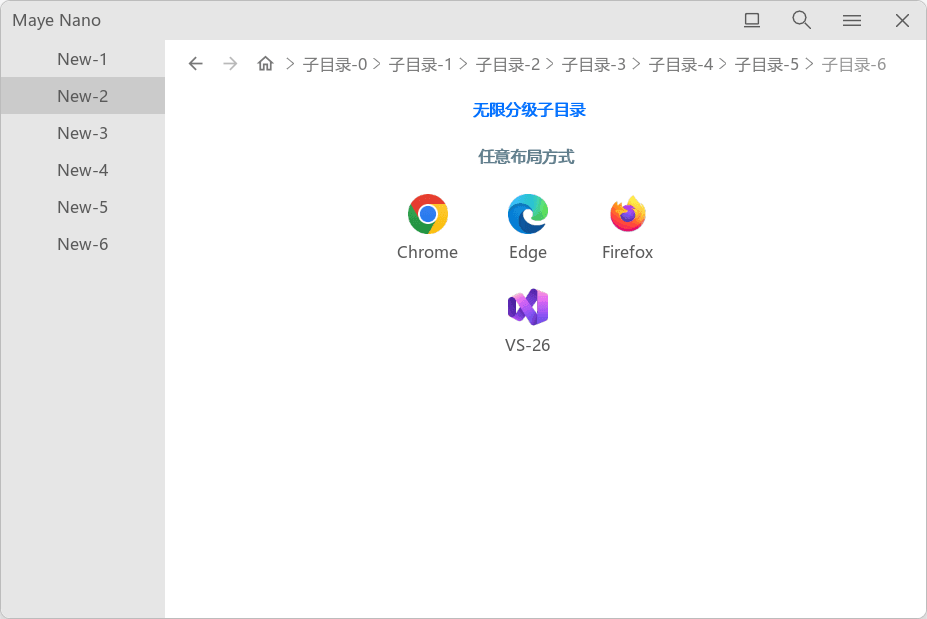Open the VS-26 Visual Studio shortcut
Image resolution: width=927 pixels, height=619 pixels.
point(528,307)
